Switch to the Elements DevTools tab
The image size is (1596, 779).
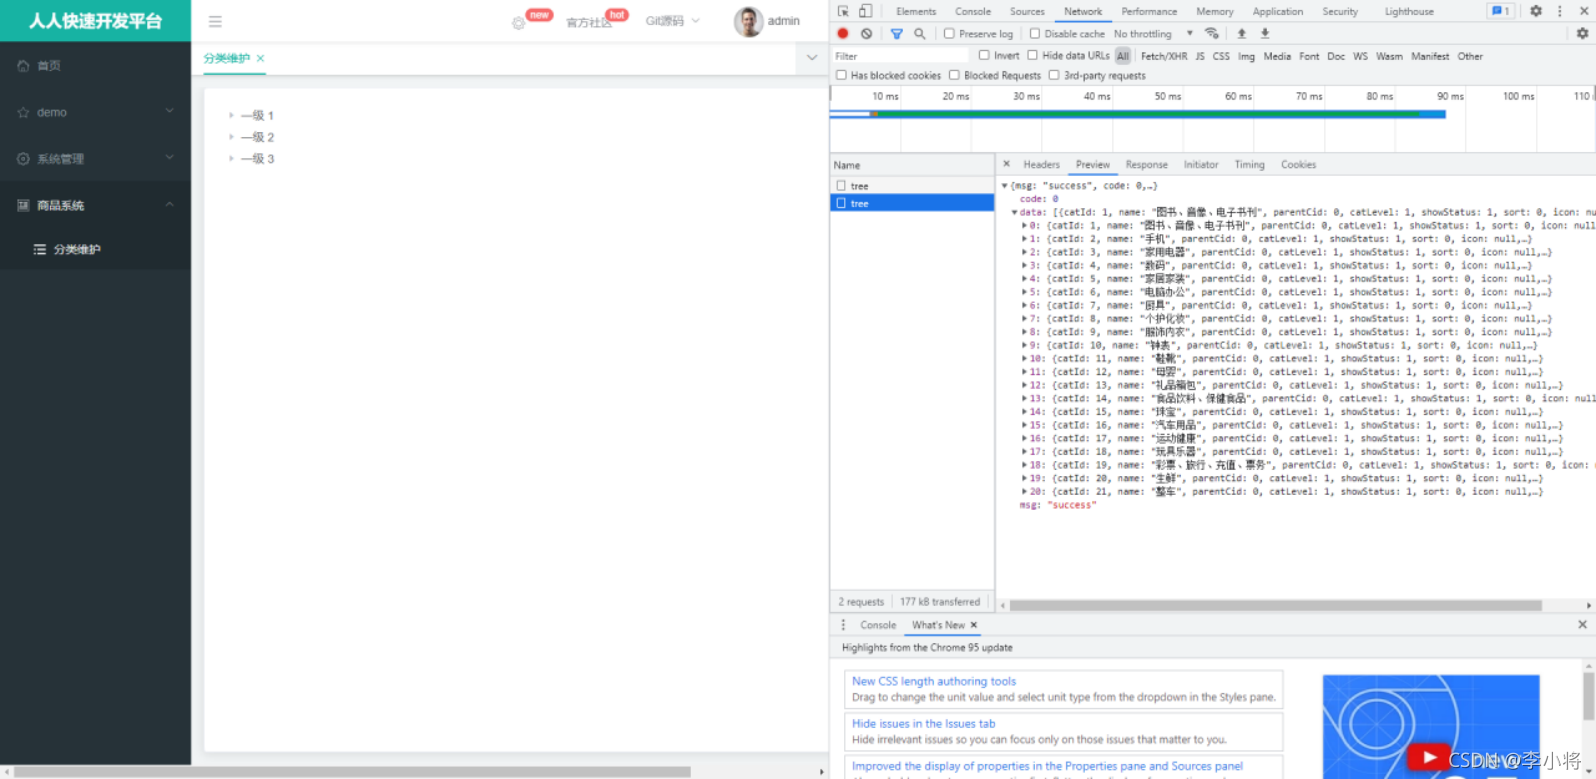pos(916,11)
